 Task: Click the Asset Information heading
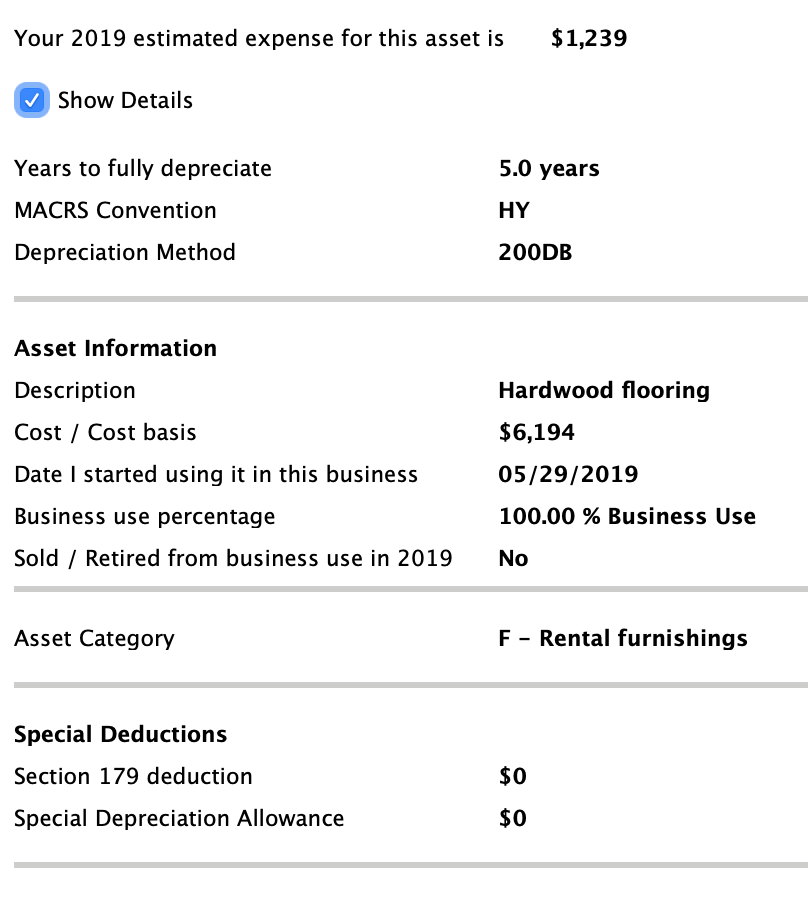(x=115, y=348)
